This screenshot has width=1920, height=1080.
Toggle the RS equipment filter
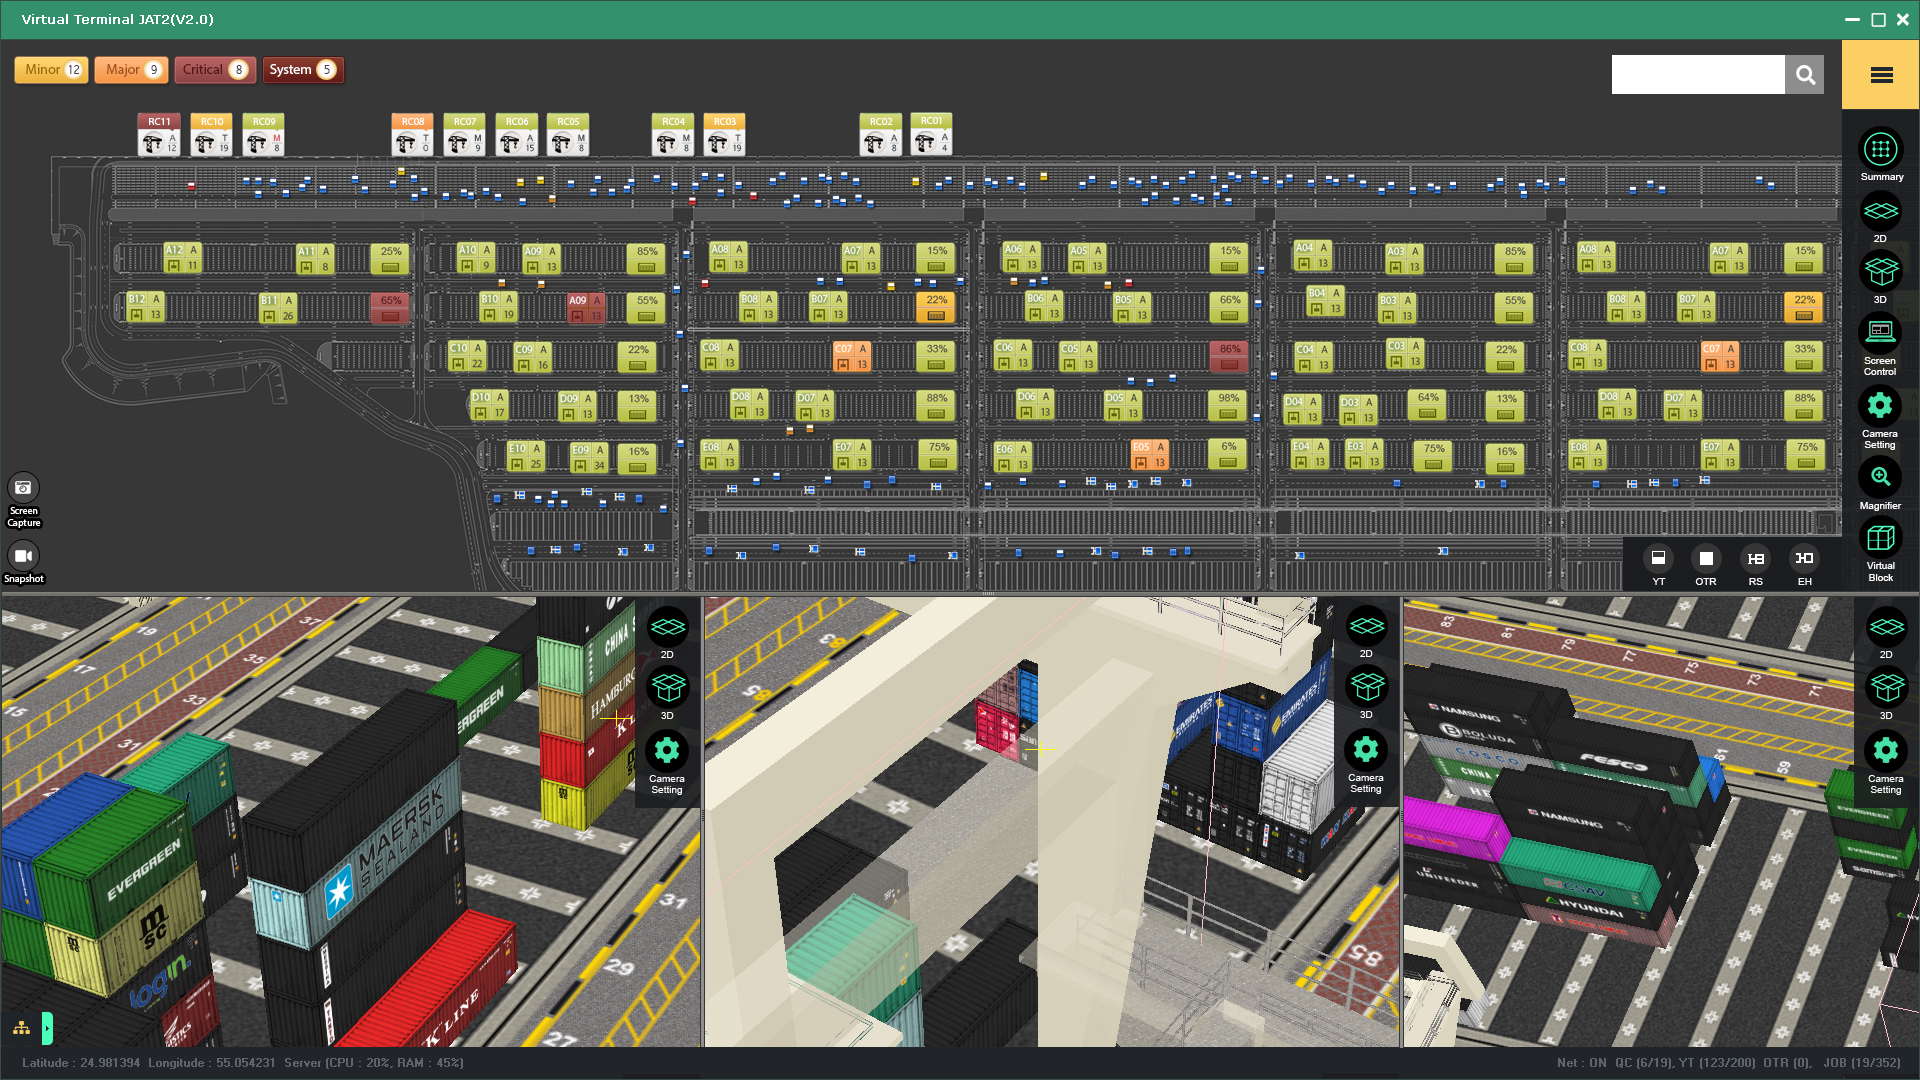point(1755,559)
